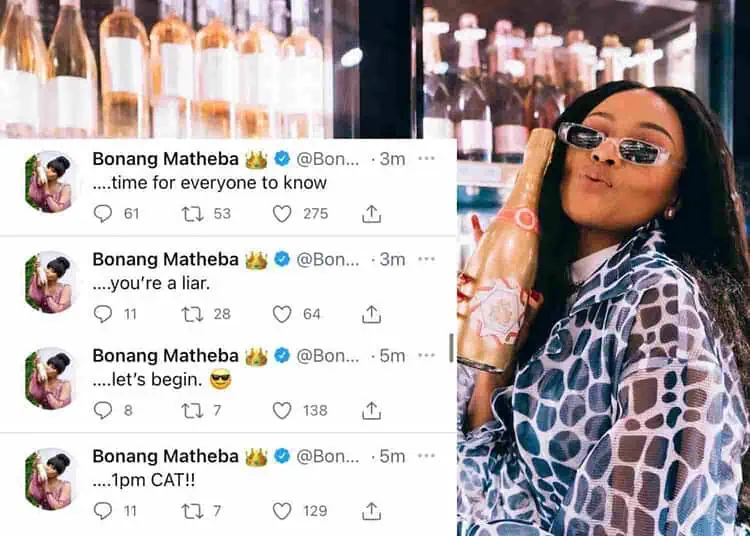The image size is (750, 536).
Task: Share the '1pm CAT!!' tweet
Action: point(372,511)
